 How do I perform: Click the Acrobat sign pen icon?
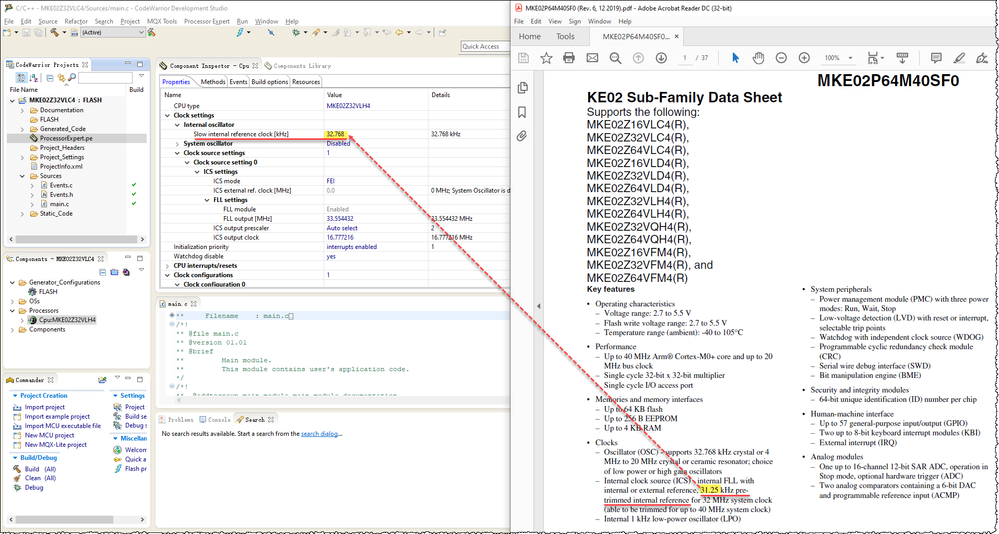(982, 58)
